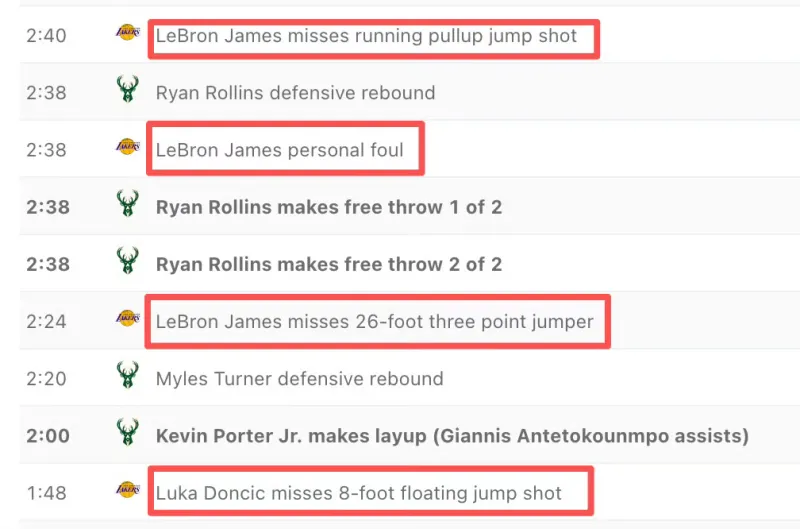Select the Ryan Rollins defensive rebound play
800x529 pixels.
[x=295, y=93]
